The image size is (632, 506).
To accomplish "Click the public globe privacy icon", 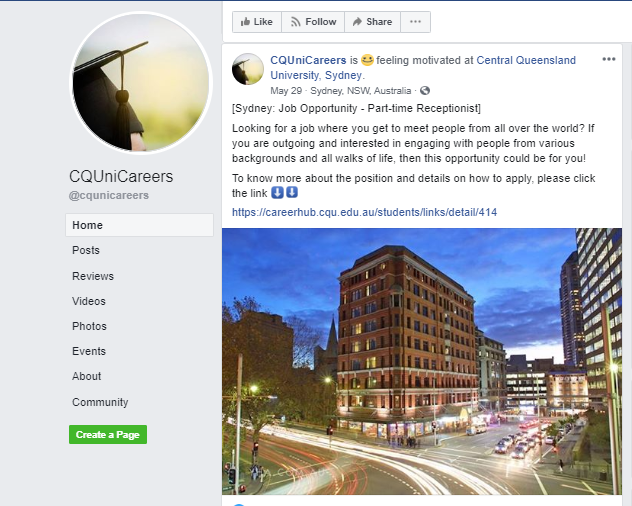I will (x=425, y=91).
